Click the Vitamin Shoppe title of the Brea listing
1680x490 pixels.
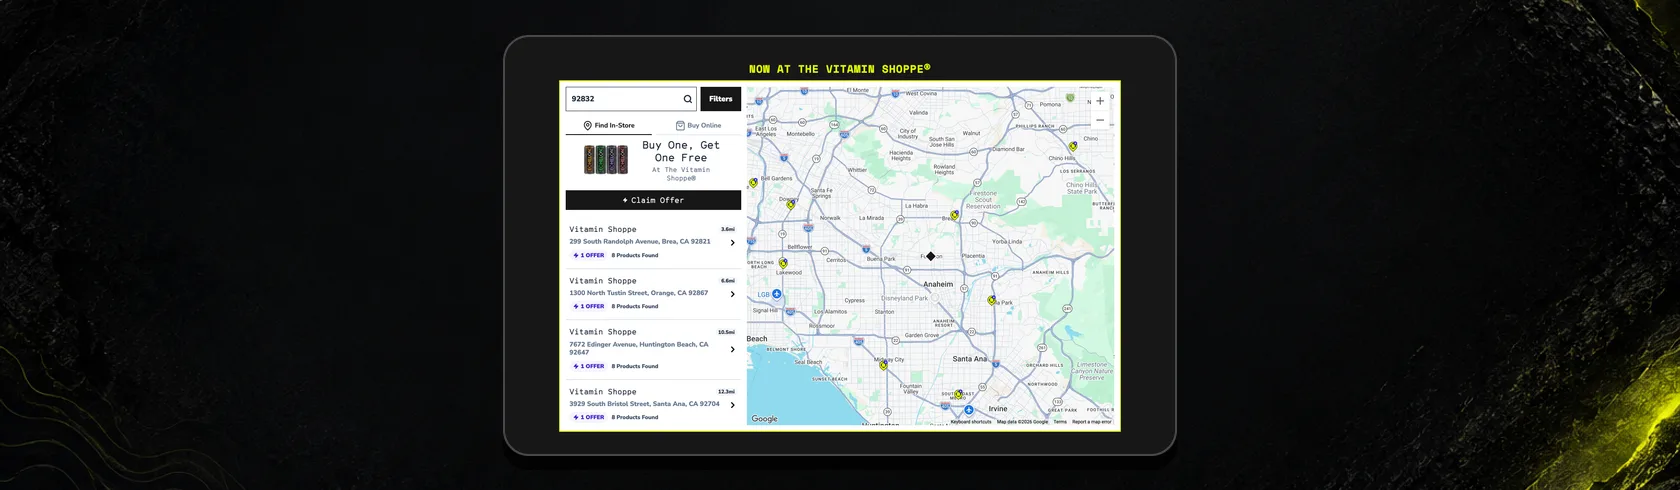tap(603, 229)
